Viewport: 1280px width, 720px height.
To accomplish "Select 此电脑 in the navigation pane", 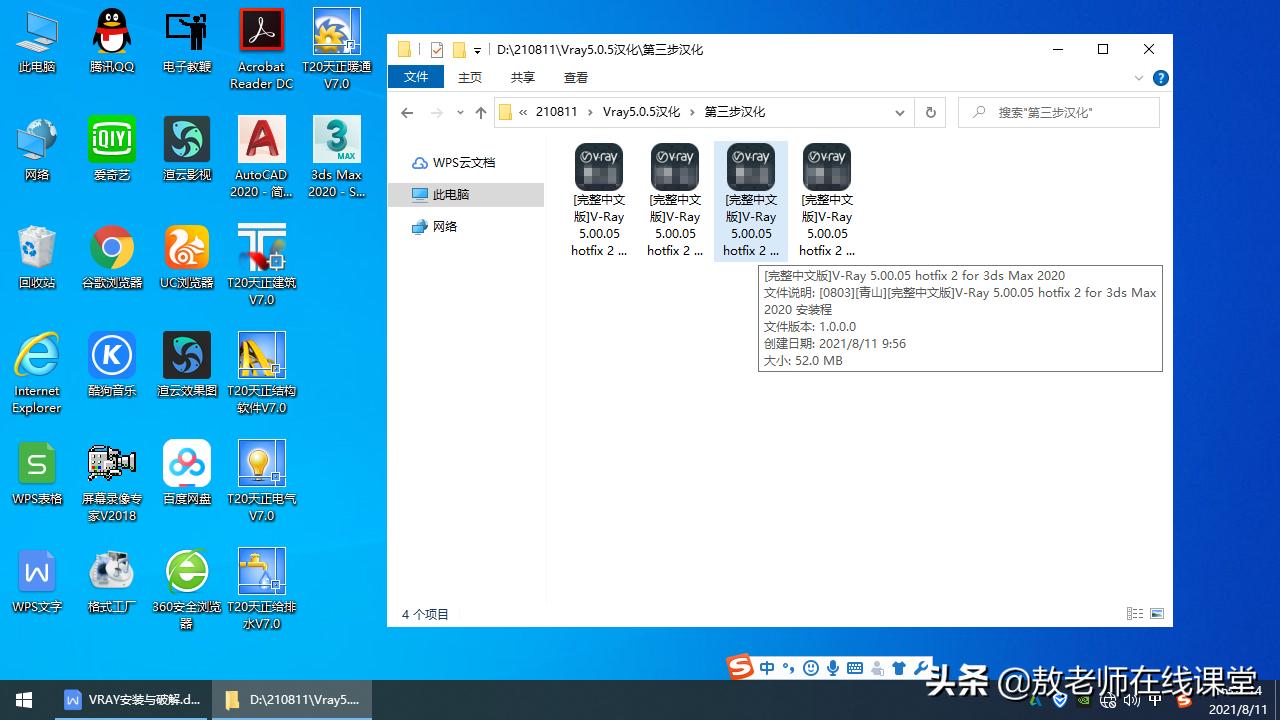I will pos(450,194).
